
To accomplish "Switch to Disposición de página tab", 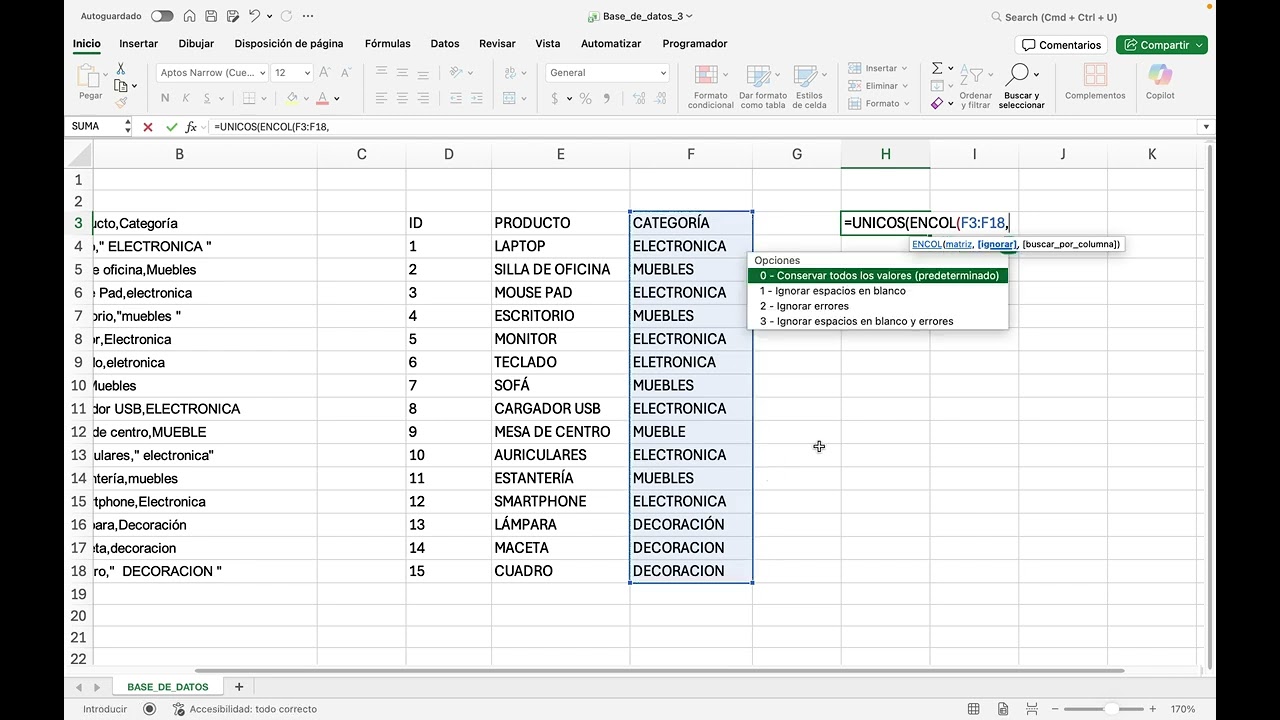I will [289, 44].
